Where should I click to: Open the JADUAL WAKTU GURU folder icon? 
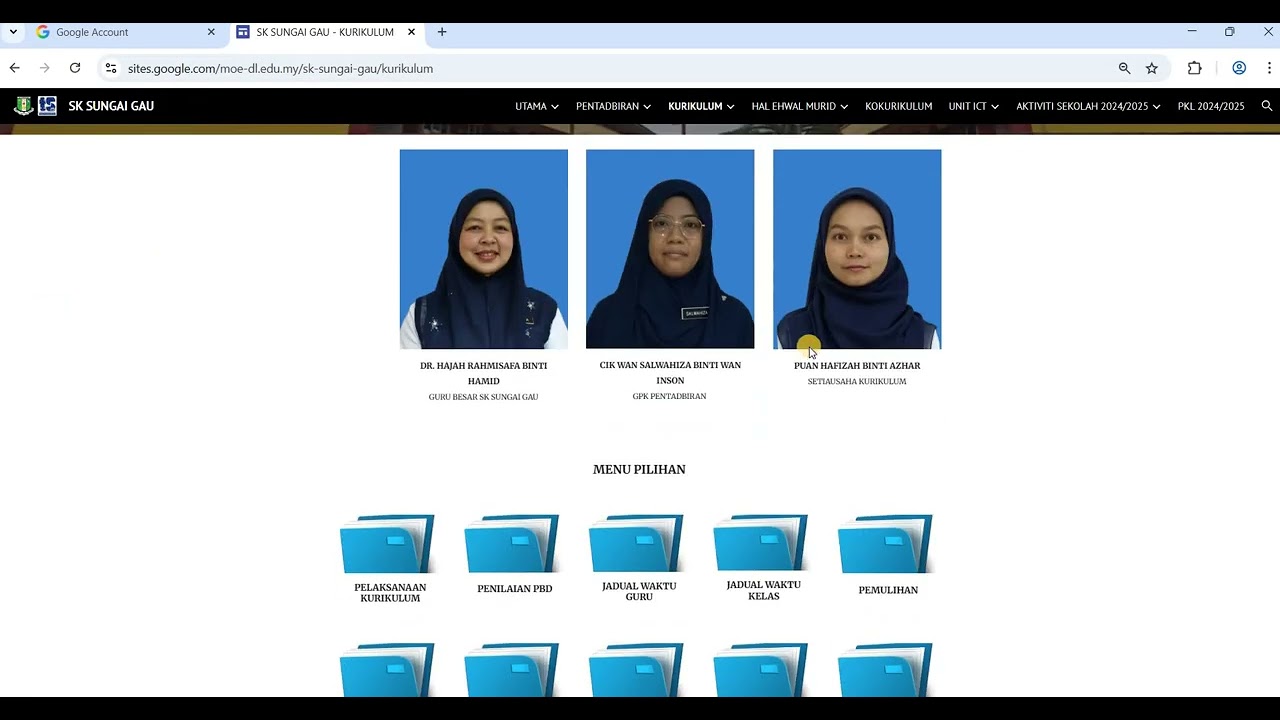(x=636, y=544)
